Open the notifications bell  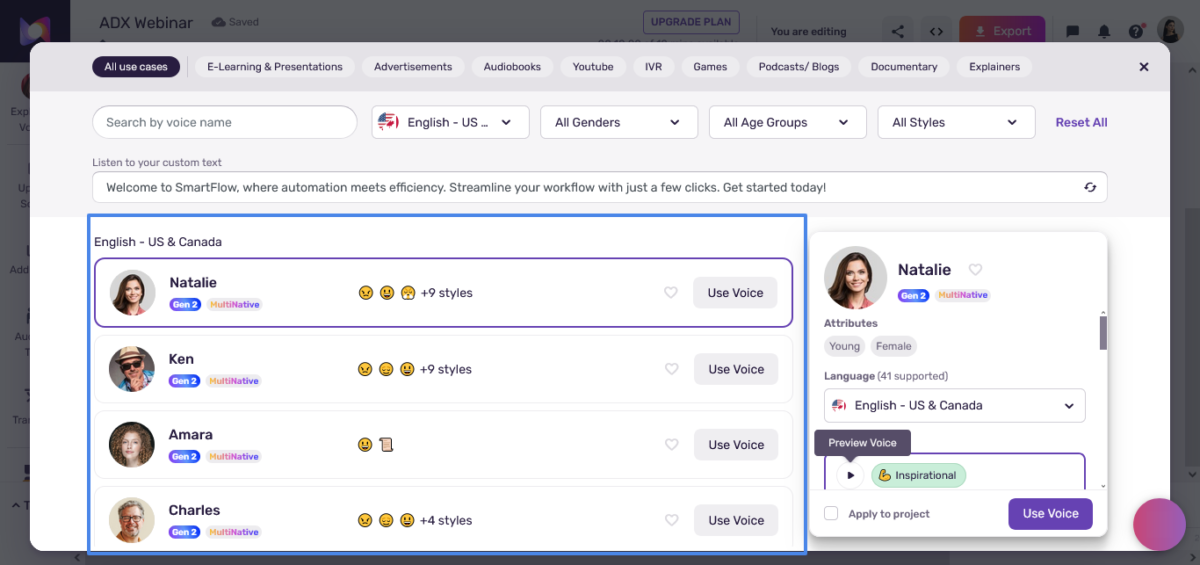pos(1104,31)
